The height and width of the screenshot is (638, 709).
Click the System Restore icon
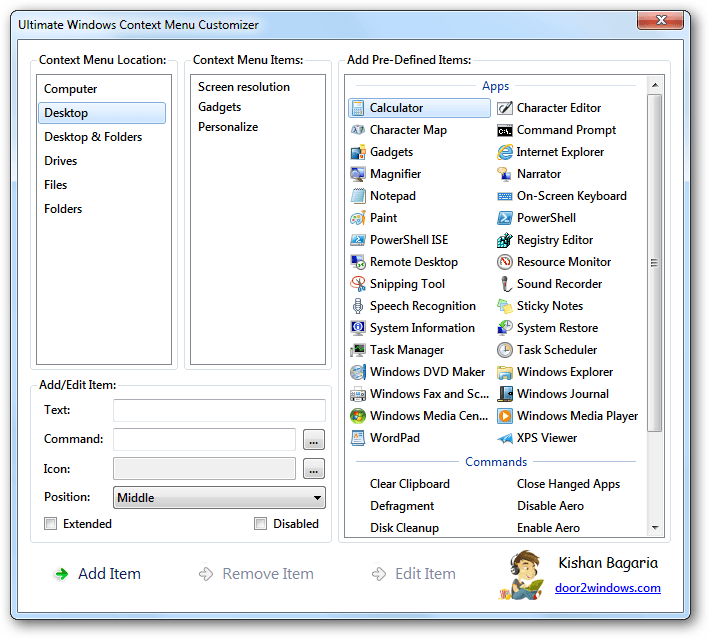point(505,328)
